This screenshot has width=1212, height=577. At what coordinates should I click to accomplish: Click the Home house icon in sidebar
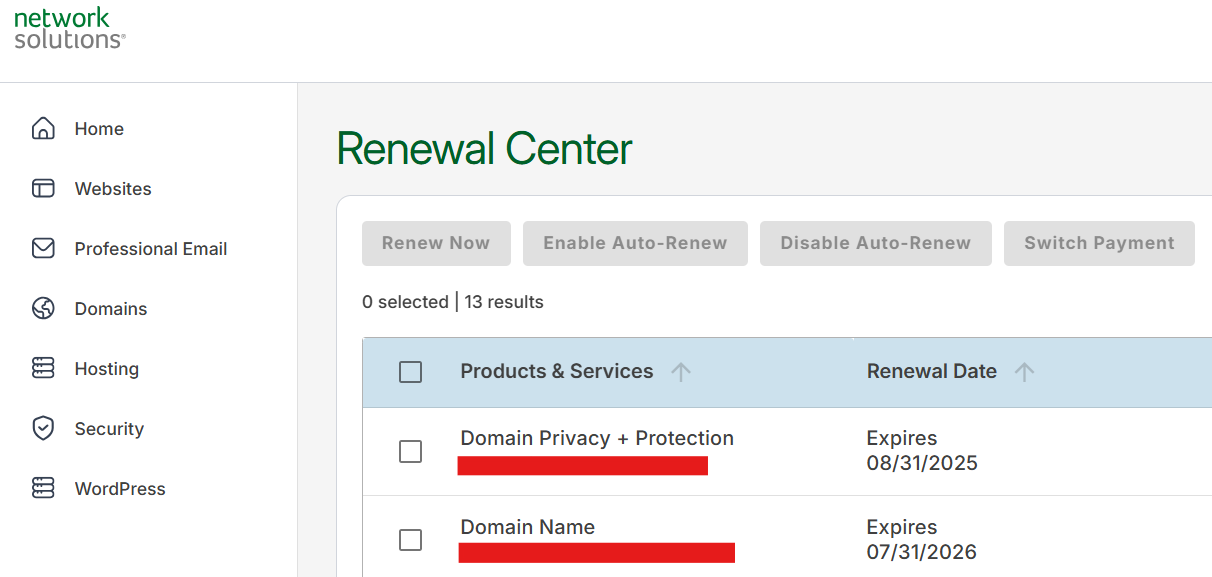pyautogui.click(x=43, y=129)
